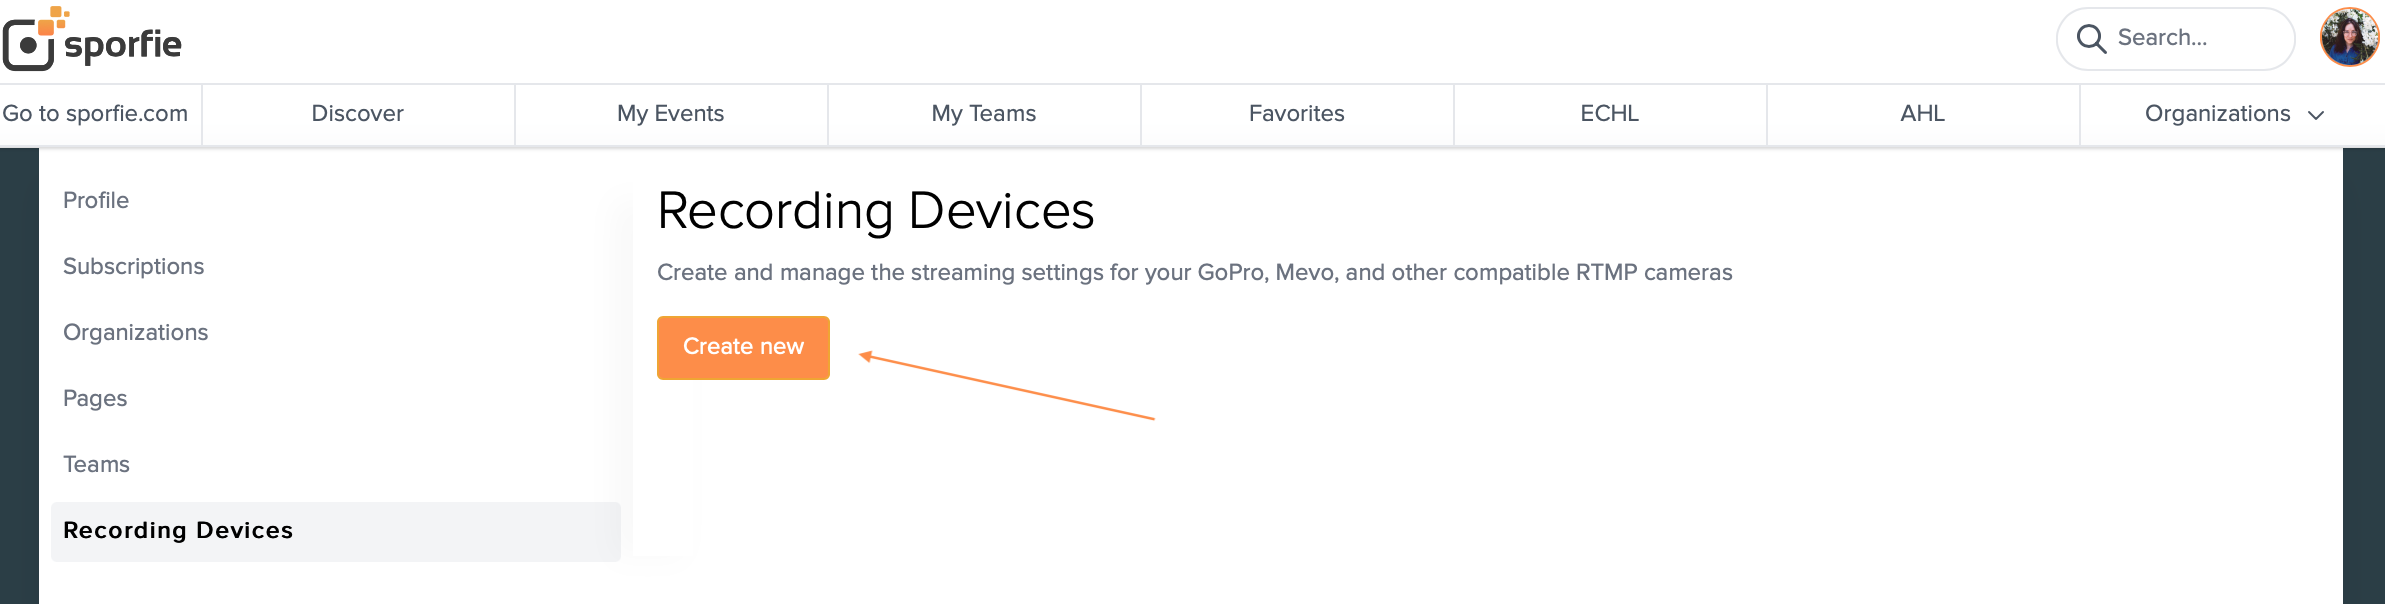This screenshot has height=604, width=2385.
Task: Open Organizations in the sidebar menu
Action: point(135,332)
